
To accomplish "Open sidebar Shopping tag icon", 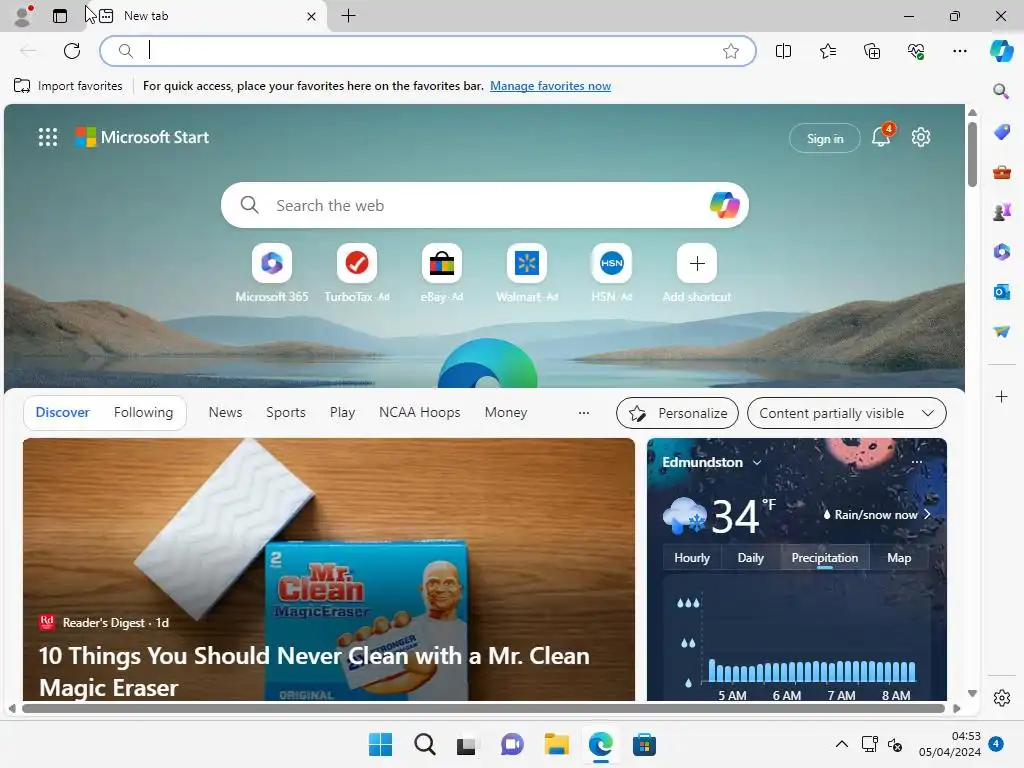I will 1001,132.
